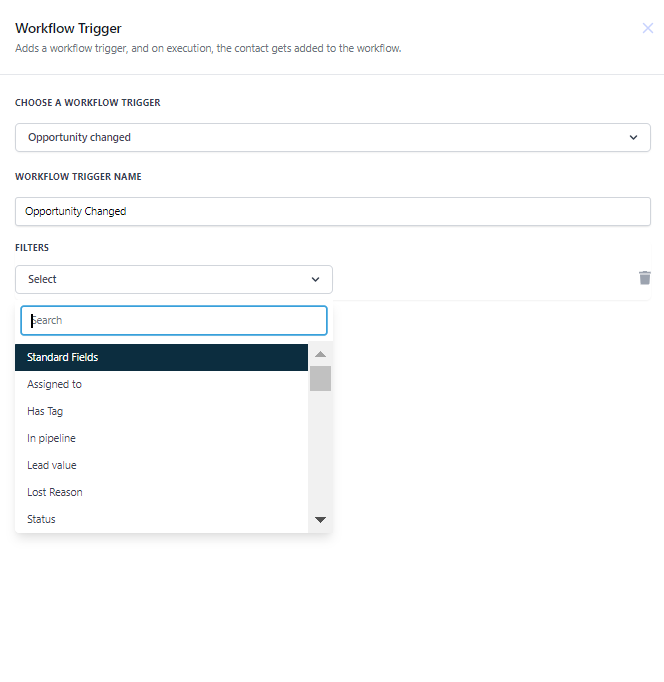The width and height of the screenshot is (664, 682).
Task: Focus the filter Search box
Action: tap(174, 321)
